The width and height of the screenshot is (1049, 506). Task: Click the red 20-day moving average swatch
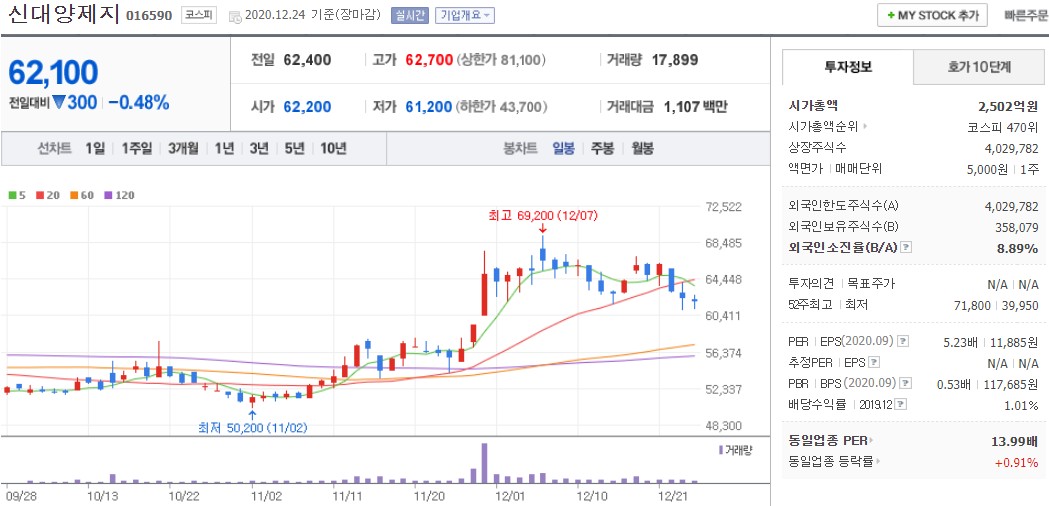coord(39,195)
